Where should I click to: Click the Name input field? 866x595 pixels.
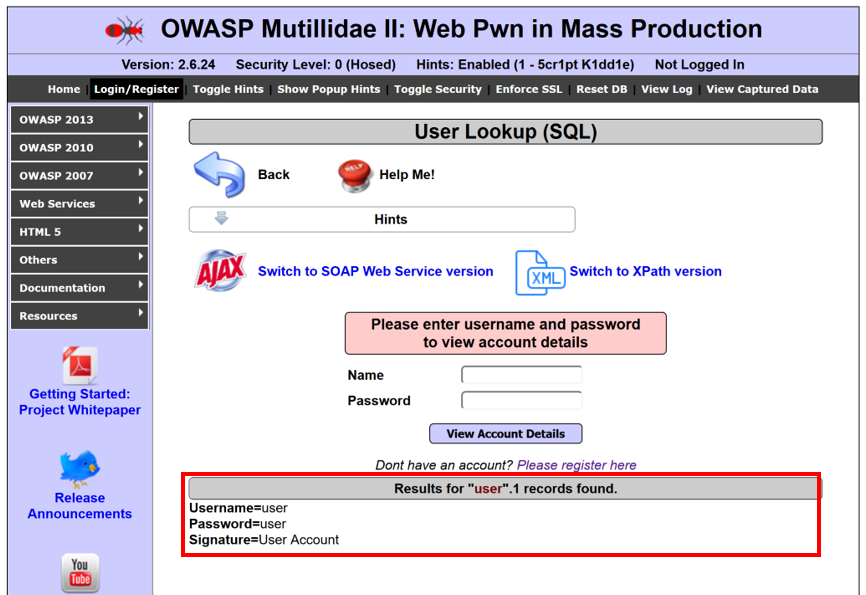pos(521,375)
